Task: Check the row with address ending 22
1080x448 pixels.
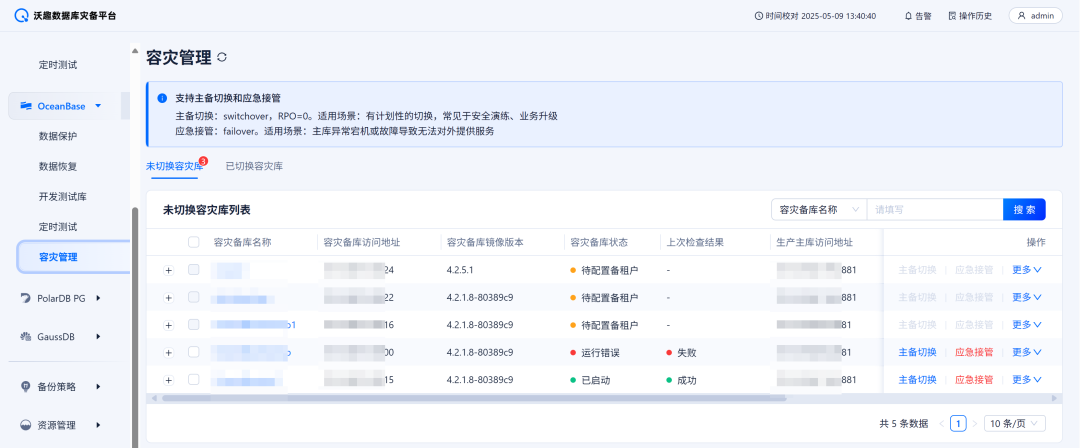Action: (194, 297)
